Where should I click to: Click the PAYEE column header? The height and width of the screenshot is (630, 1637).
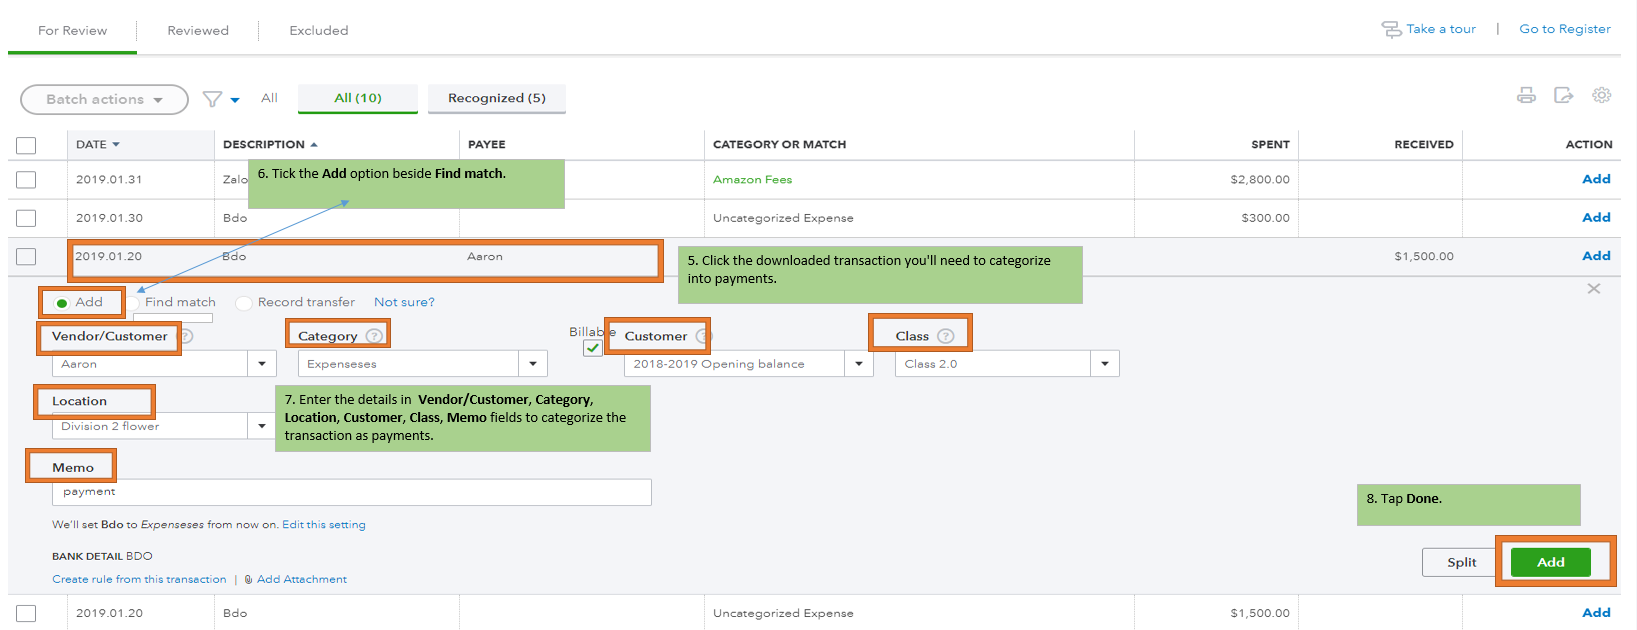pos(487,144)
